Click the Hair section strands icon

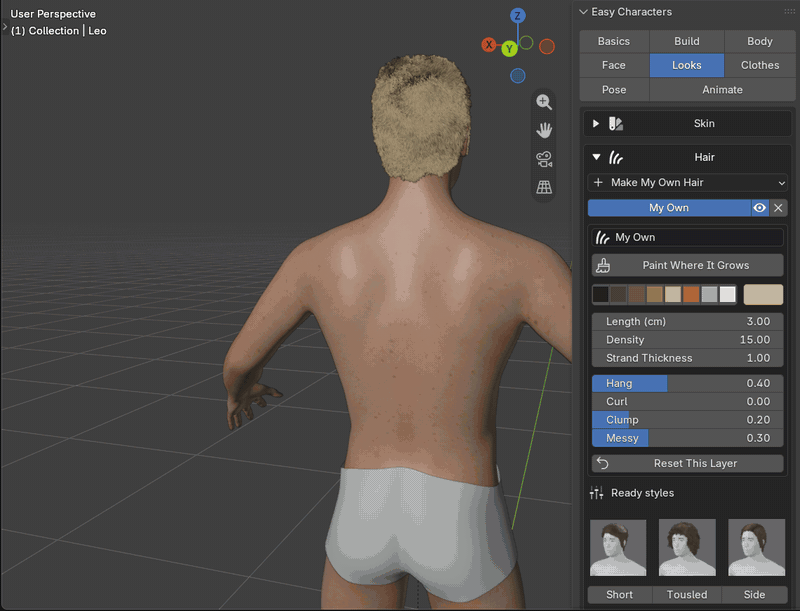coord(616,157)
